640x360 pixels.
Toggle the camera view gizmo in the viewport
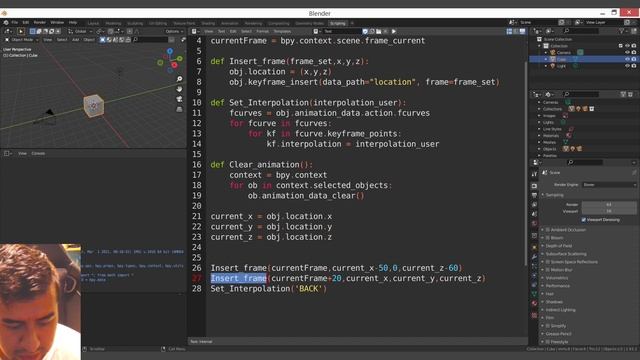[179, 99]
